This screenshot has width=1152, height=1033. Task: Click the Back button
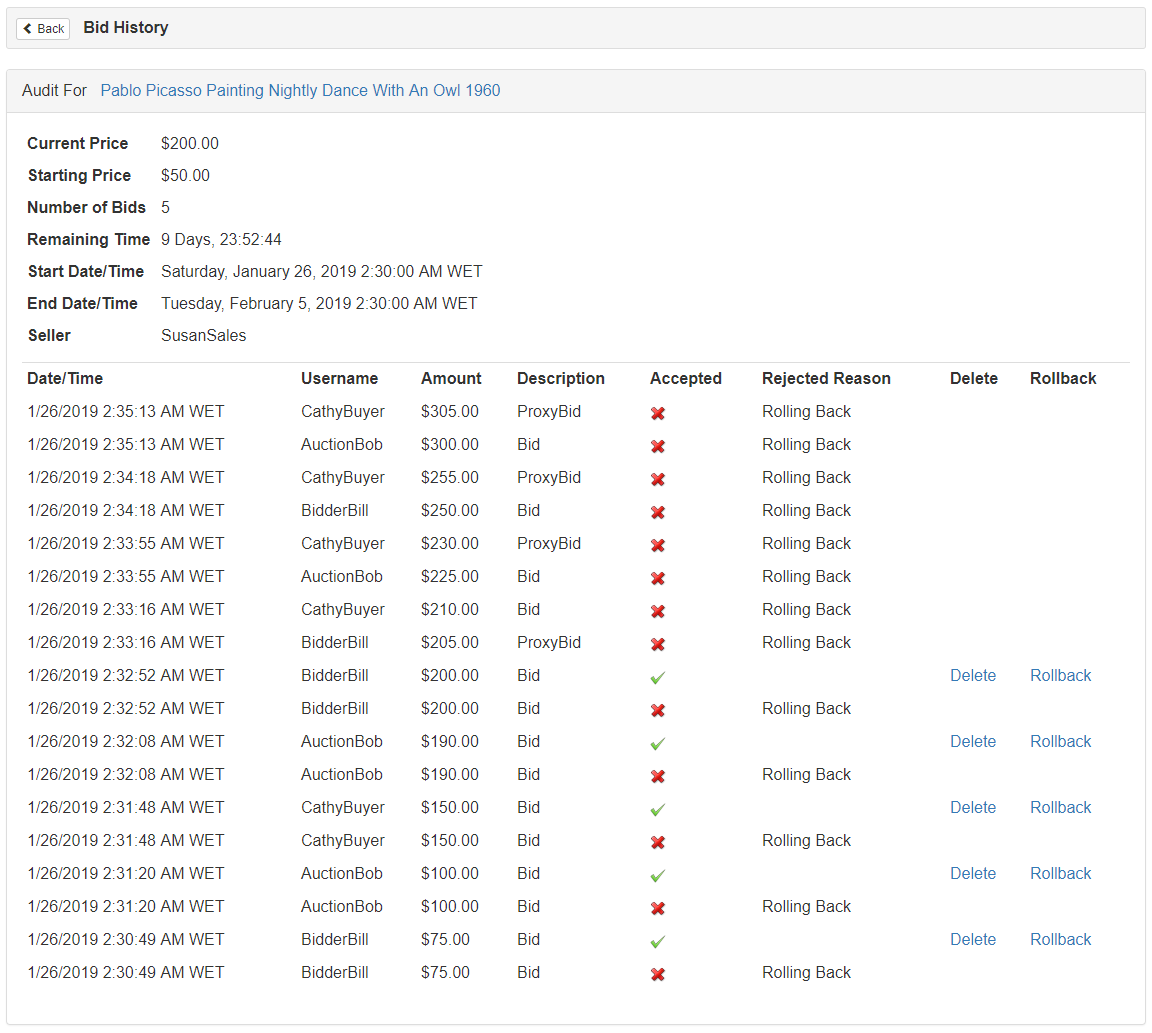[43, 29]
